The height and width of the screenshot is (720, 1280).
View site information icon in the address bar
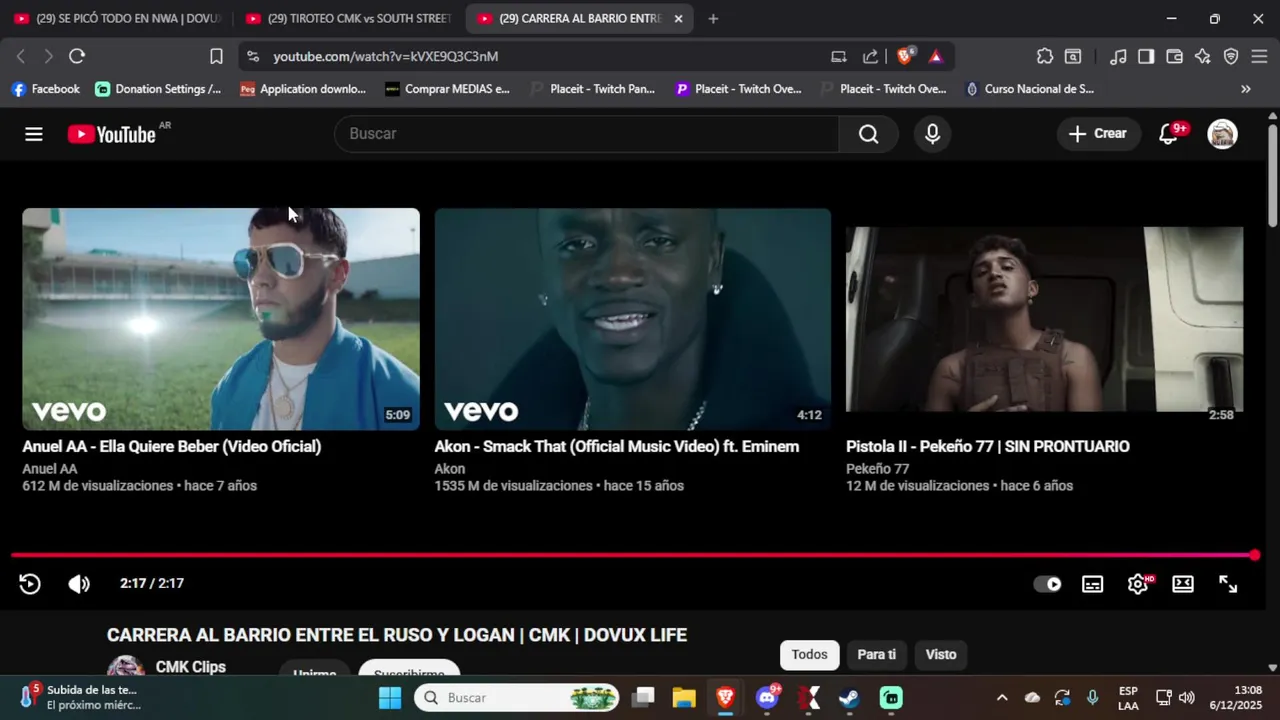253,56
